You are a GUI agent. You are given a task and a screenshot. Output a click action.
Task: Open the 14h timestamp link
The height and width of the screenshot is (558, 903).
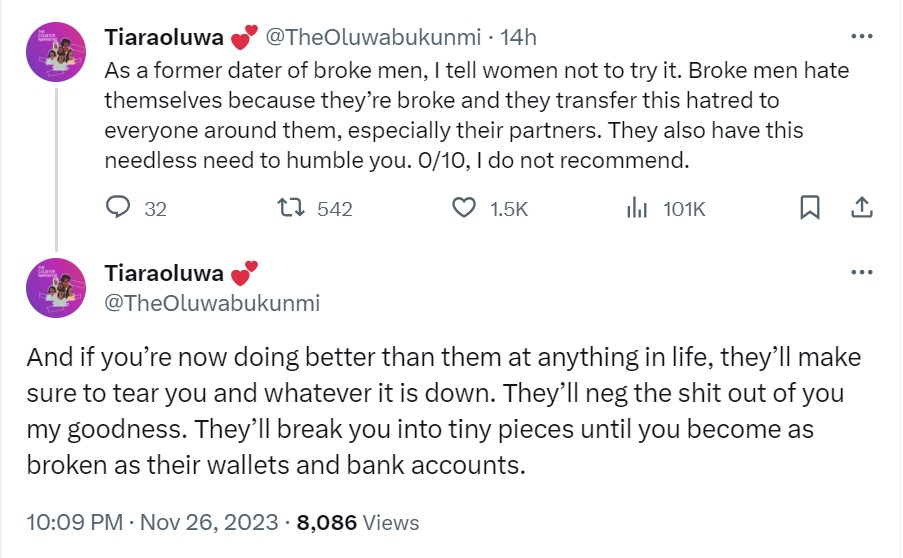coord(518,38)
